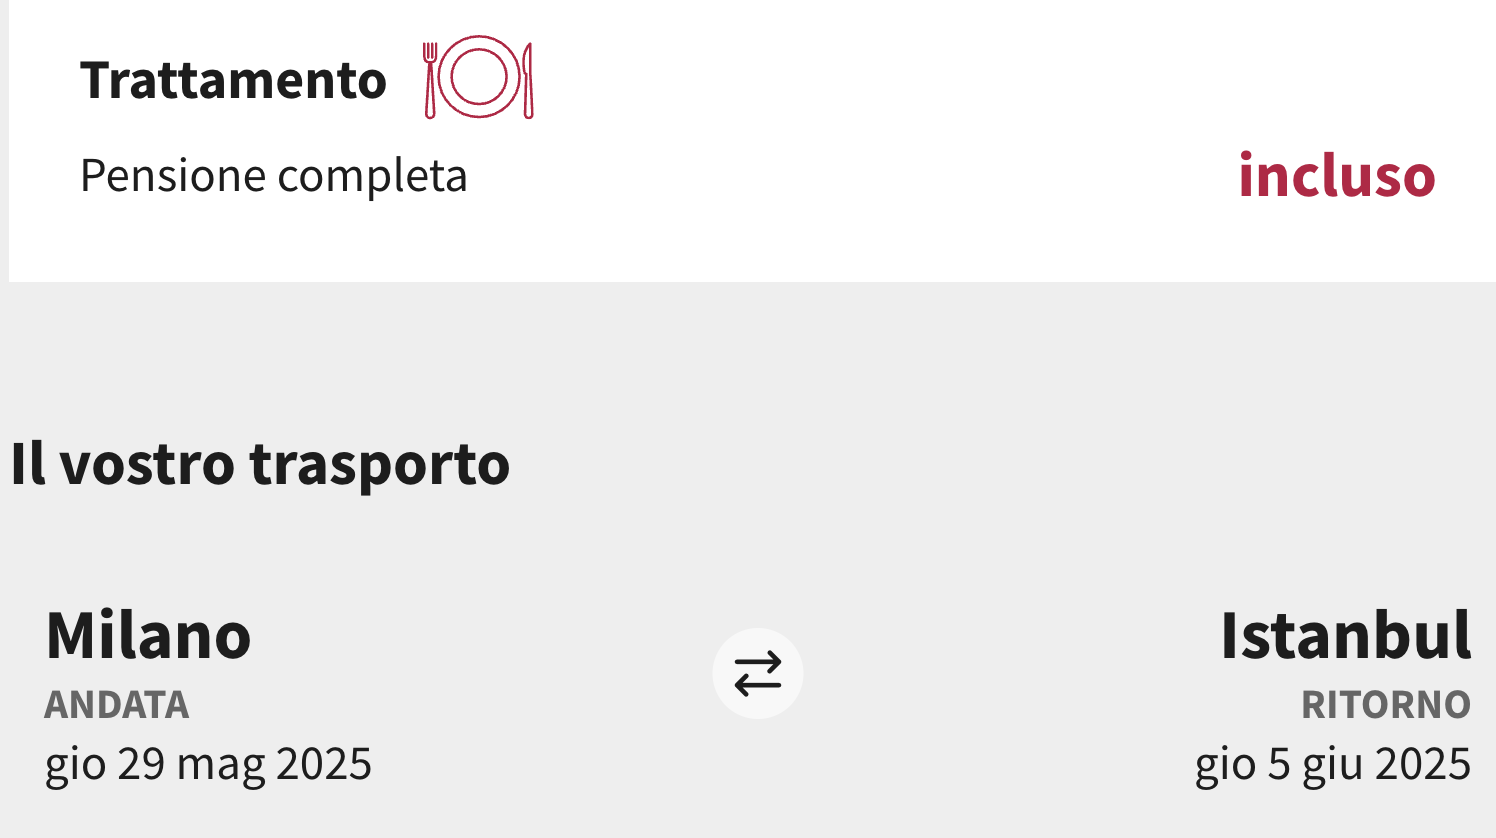Click the RITORNO label
The width and height of the screenshot is (1496, 838).
[x=1386, y=705]
